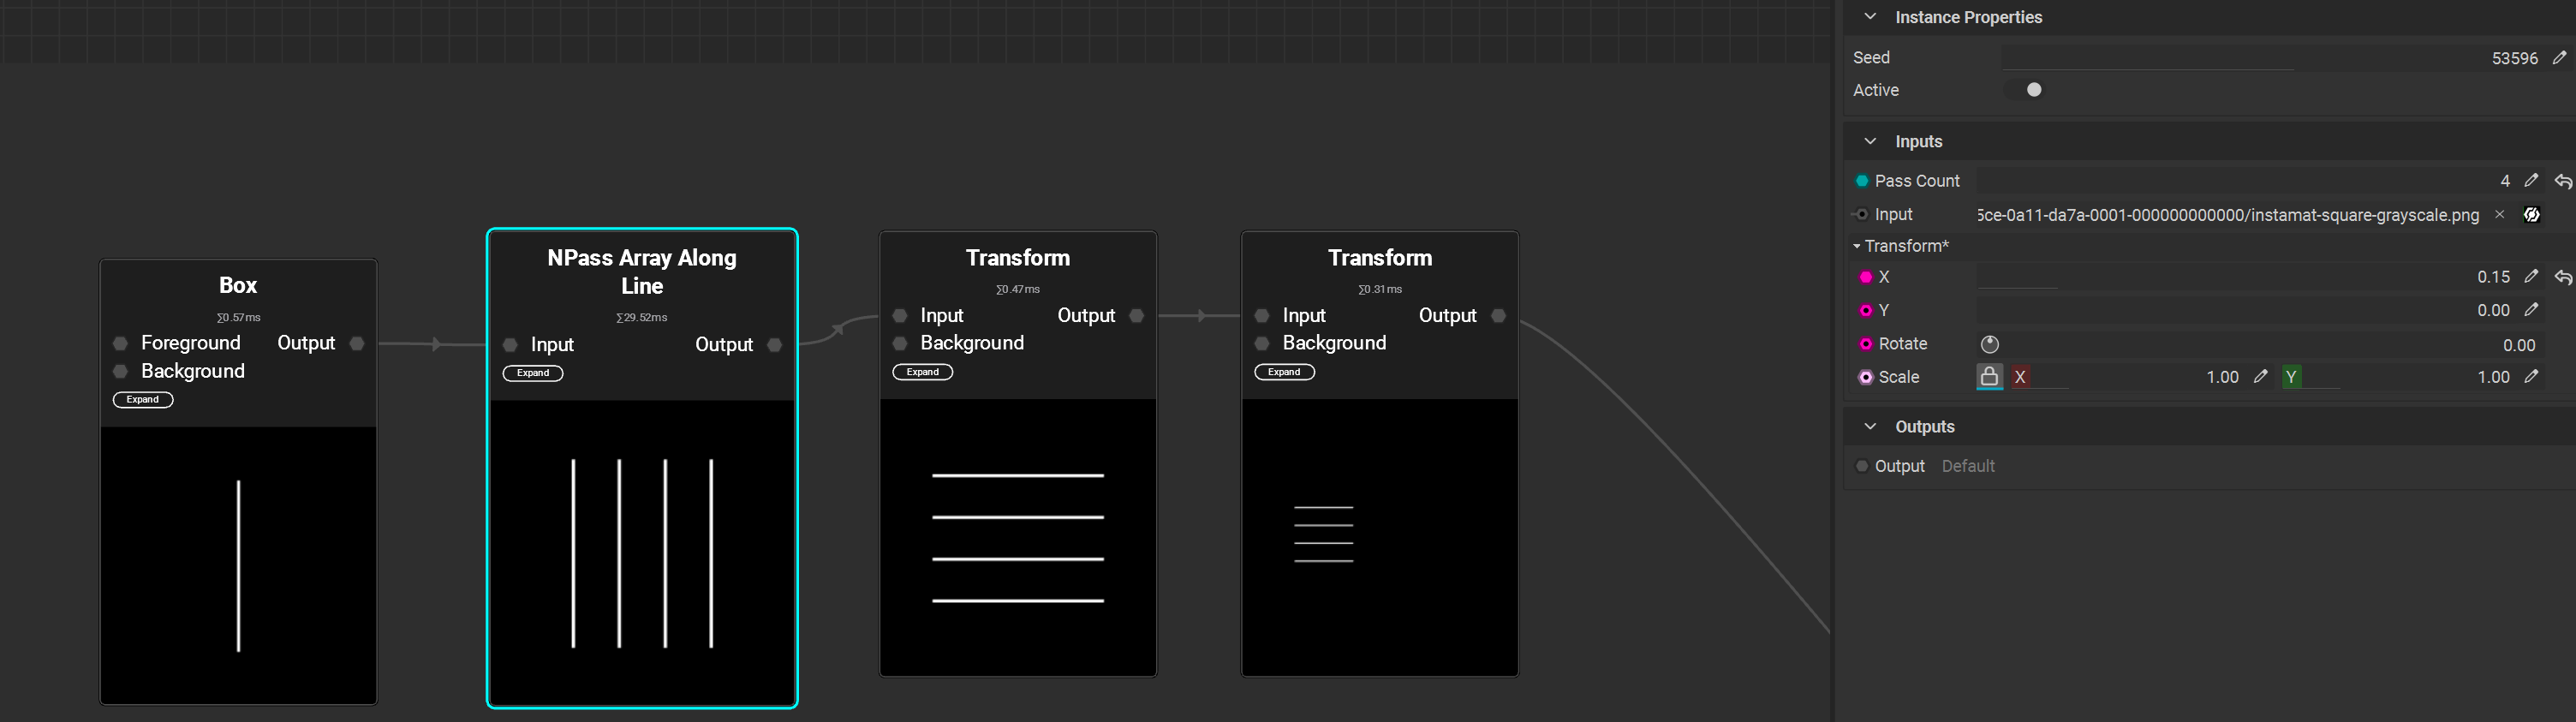Clear the Input image using the X icon
This screenshot has height=722, width=2576.
click(x=2499, y=215)
